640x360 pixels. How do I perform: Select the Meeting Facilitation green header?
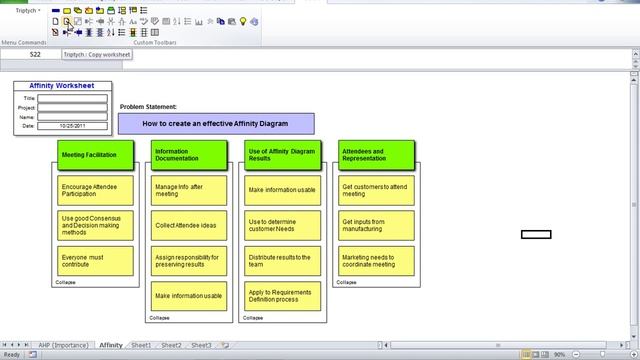(x=96, y=155)
